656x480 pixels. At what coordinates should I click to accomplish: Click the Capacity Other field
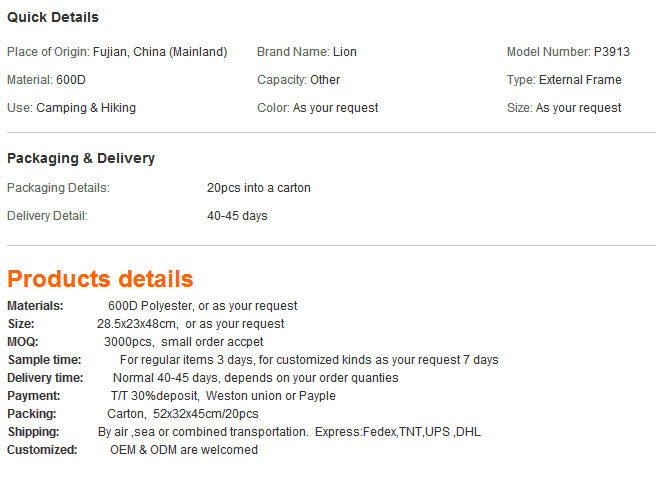(298, 80)
